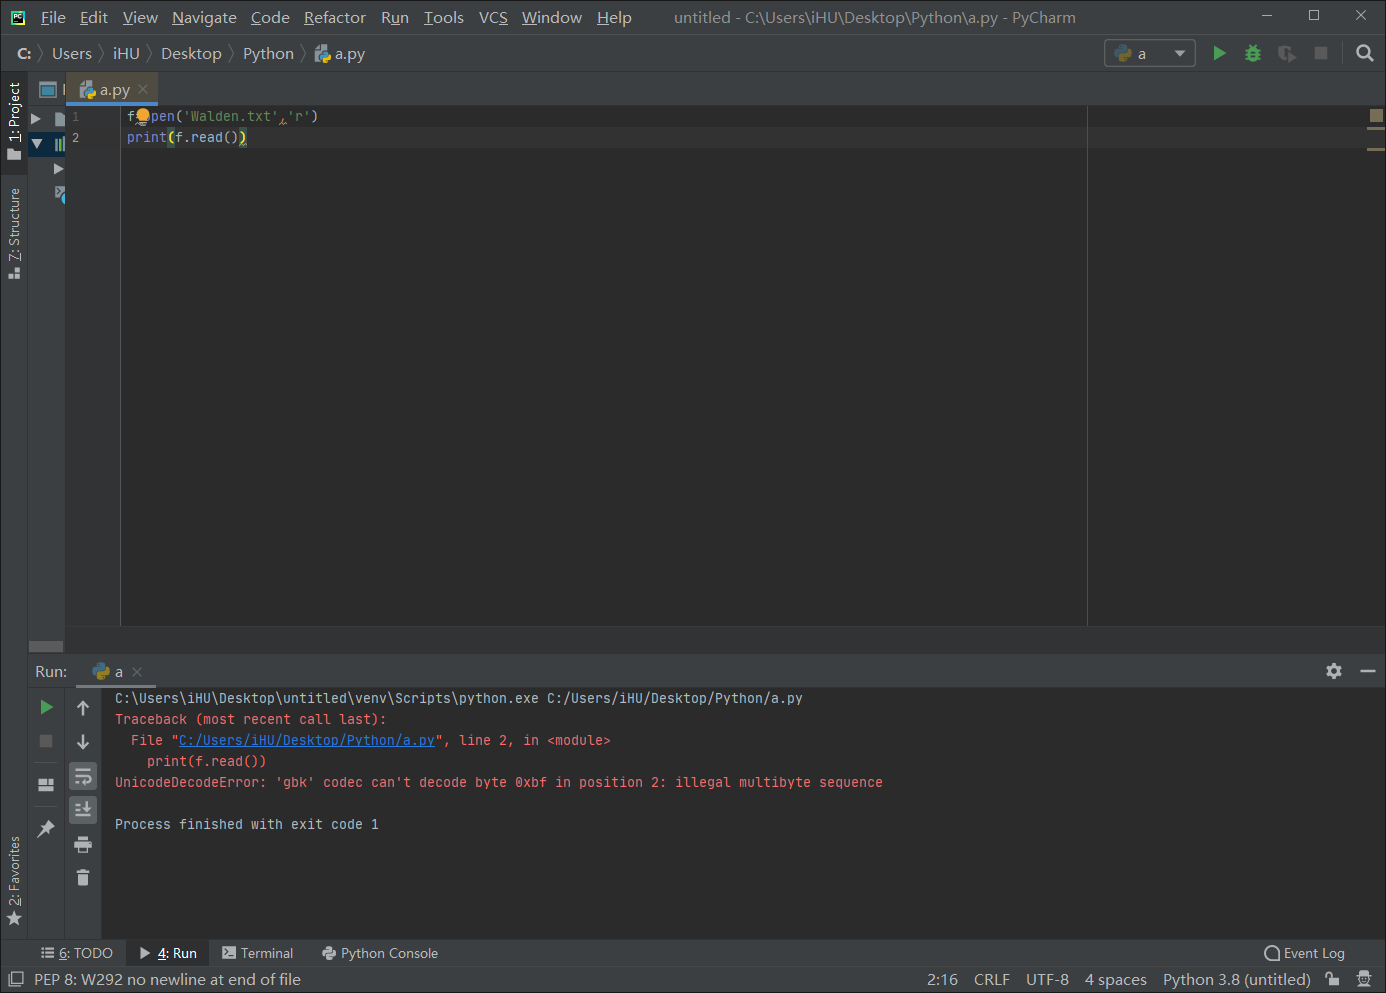This screenshot has width=1386, height=993.
Task: Toggle the pin tab icon in the Run panel
Action: (46, 829)
